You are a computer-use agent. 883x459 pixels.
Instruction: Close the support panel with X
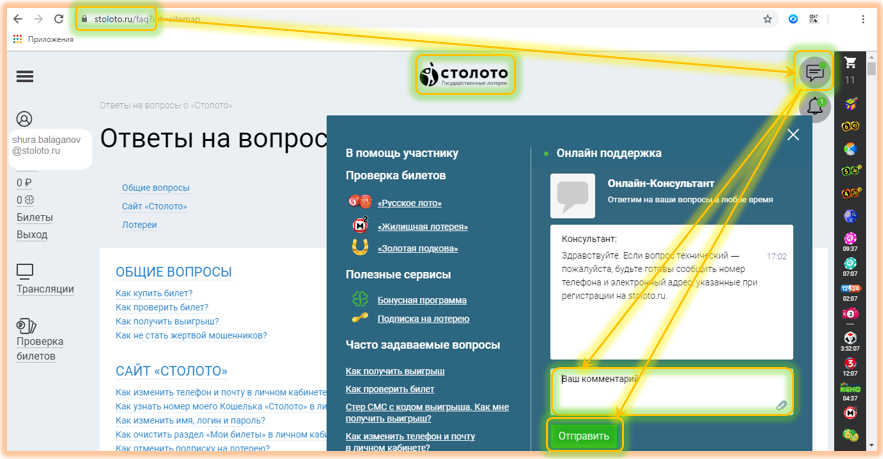[793, 135]
